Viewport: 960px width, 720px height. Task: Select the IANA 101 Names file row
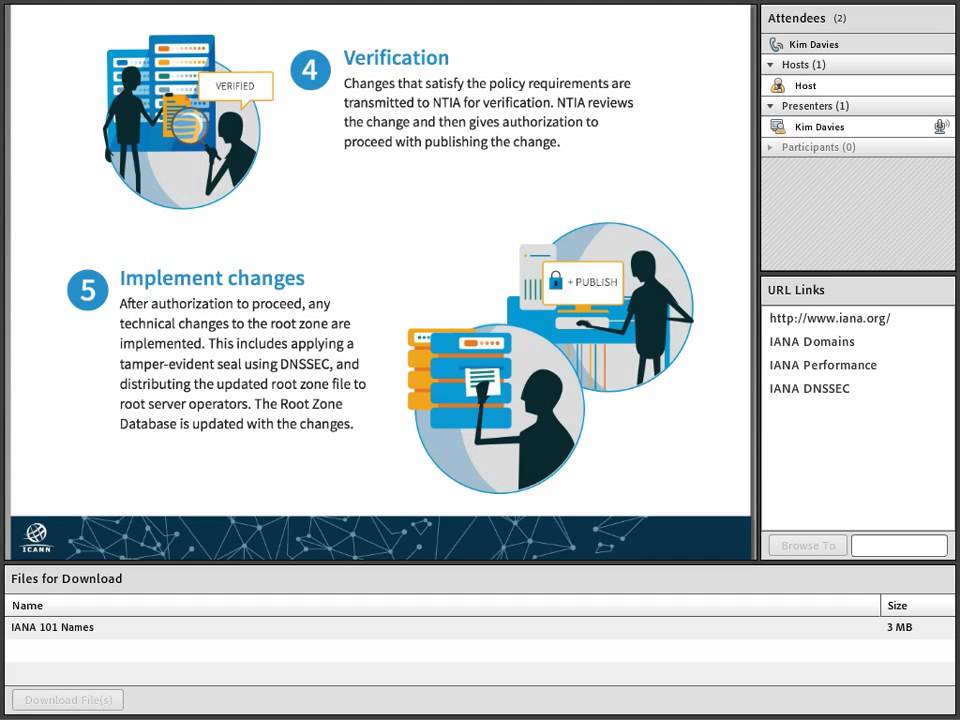479,627
